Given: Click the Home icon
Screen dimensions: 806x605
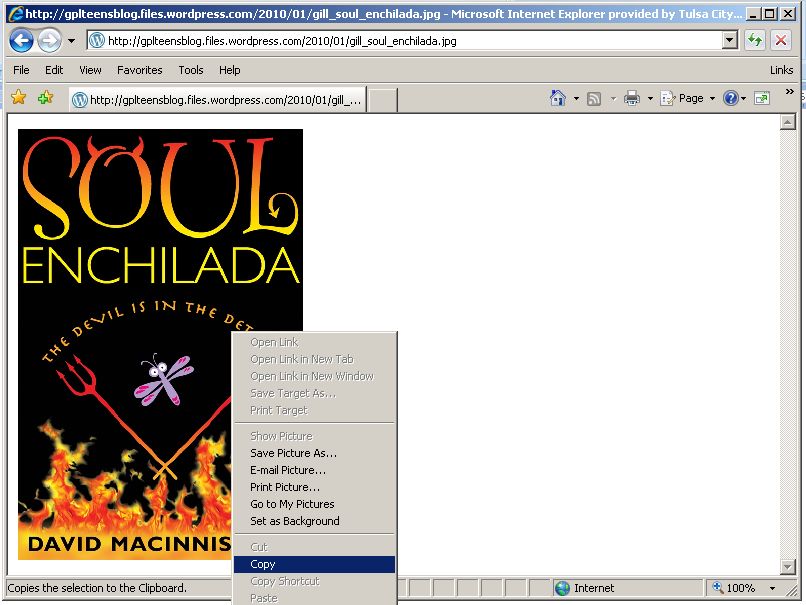Looking at the screenshot, I should [558, 98].
